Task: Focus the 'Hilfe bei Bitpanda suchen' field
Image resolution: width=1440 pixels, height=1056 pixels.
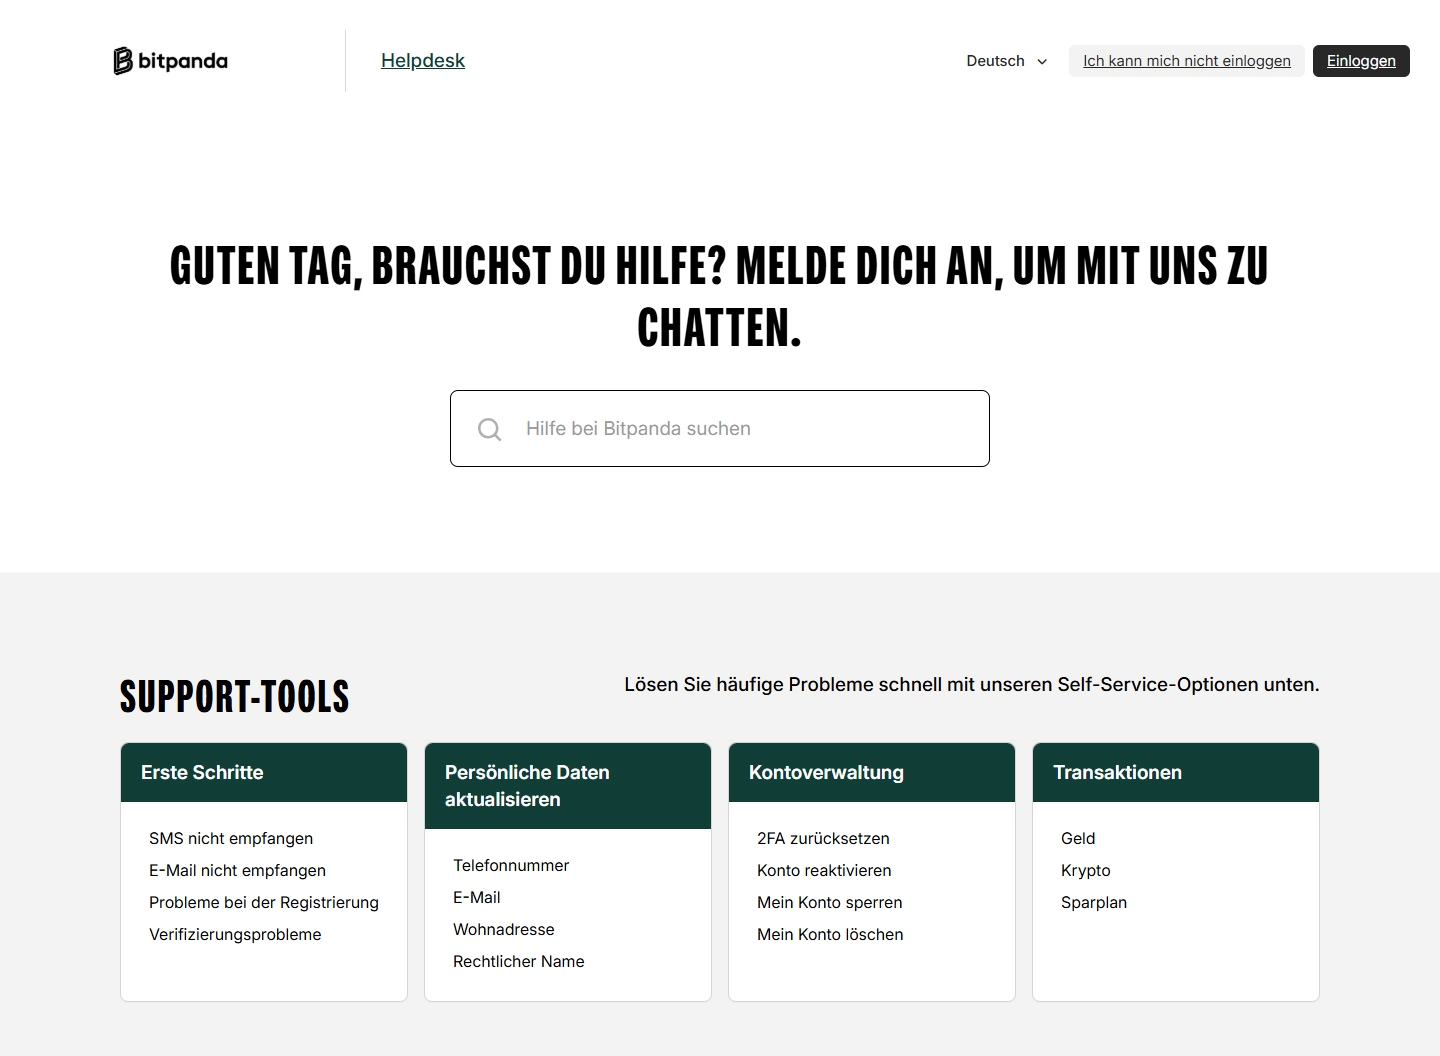Action: [x=720, y=428]
